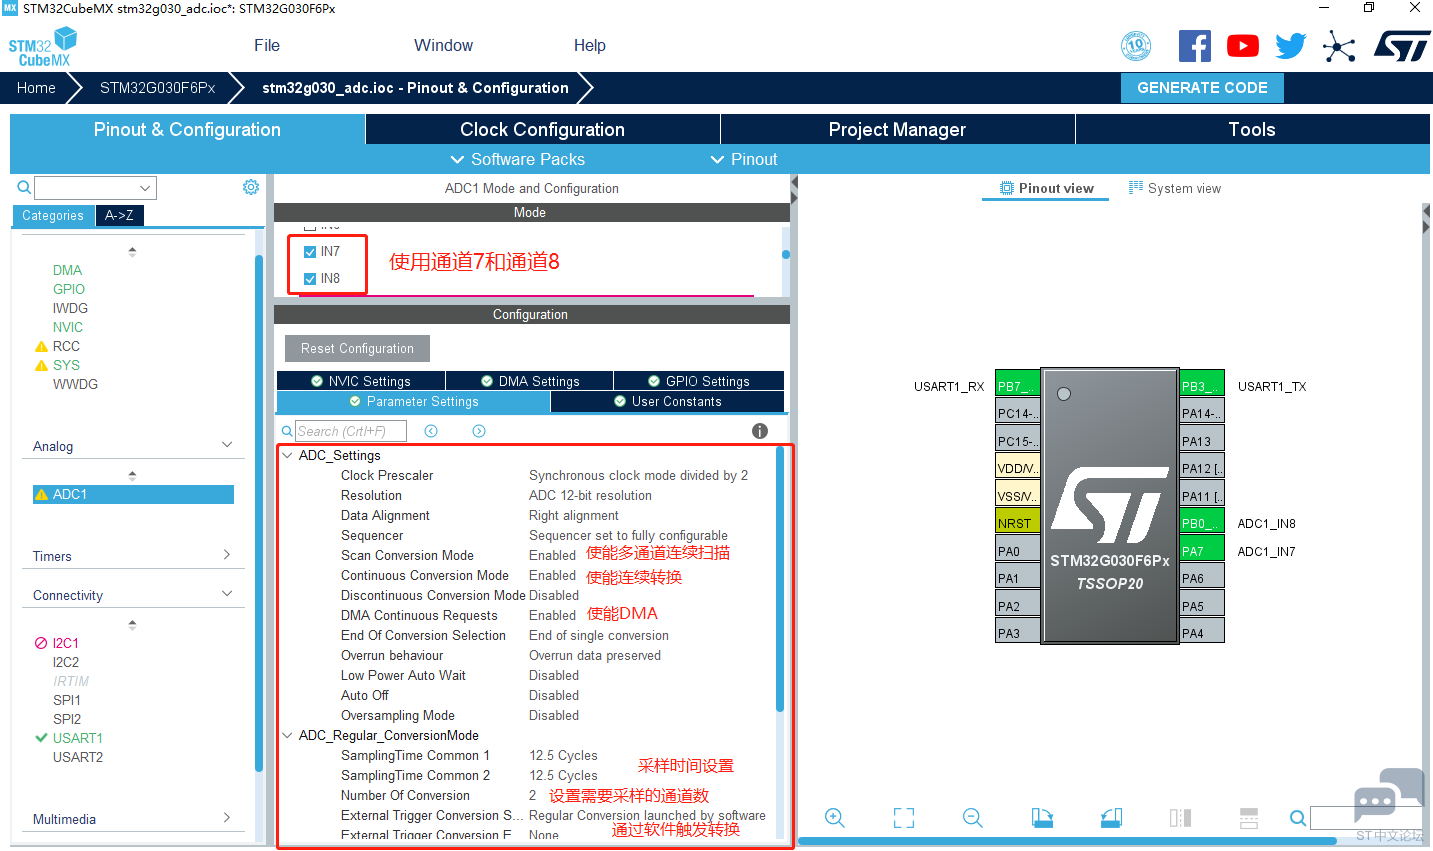The image size is (1433, 851).
Task: Rotate the chip counter-clockwise
Action: tap(1111, 818)
